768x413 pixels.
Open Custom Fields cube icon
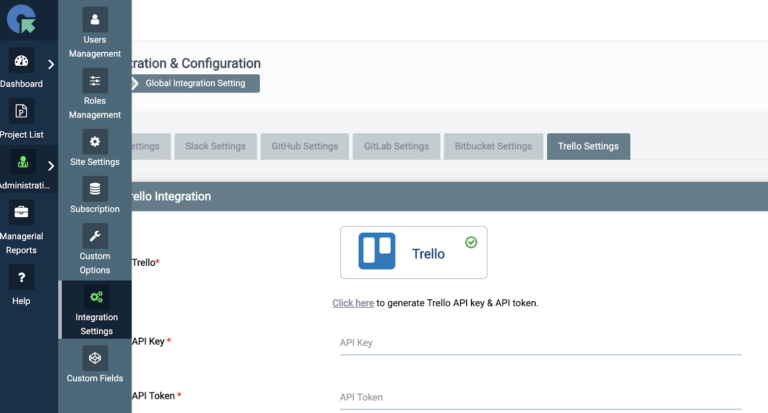95,357
